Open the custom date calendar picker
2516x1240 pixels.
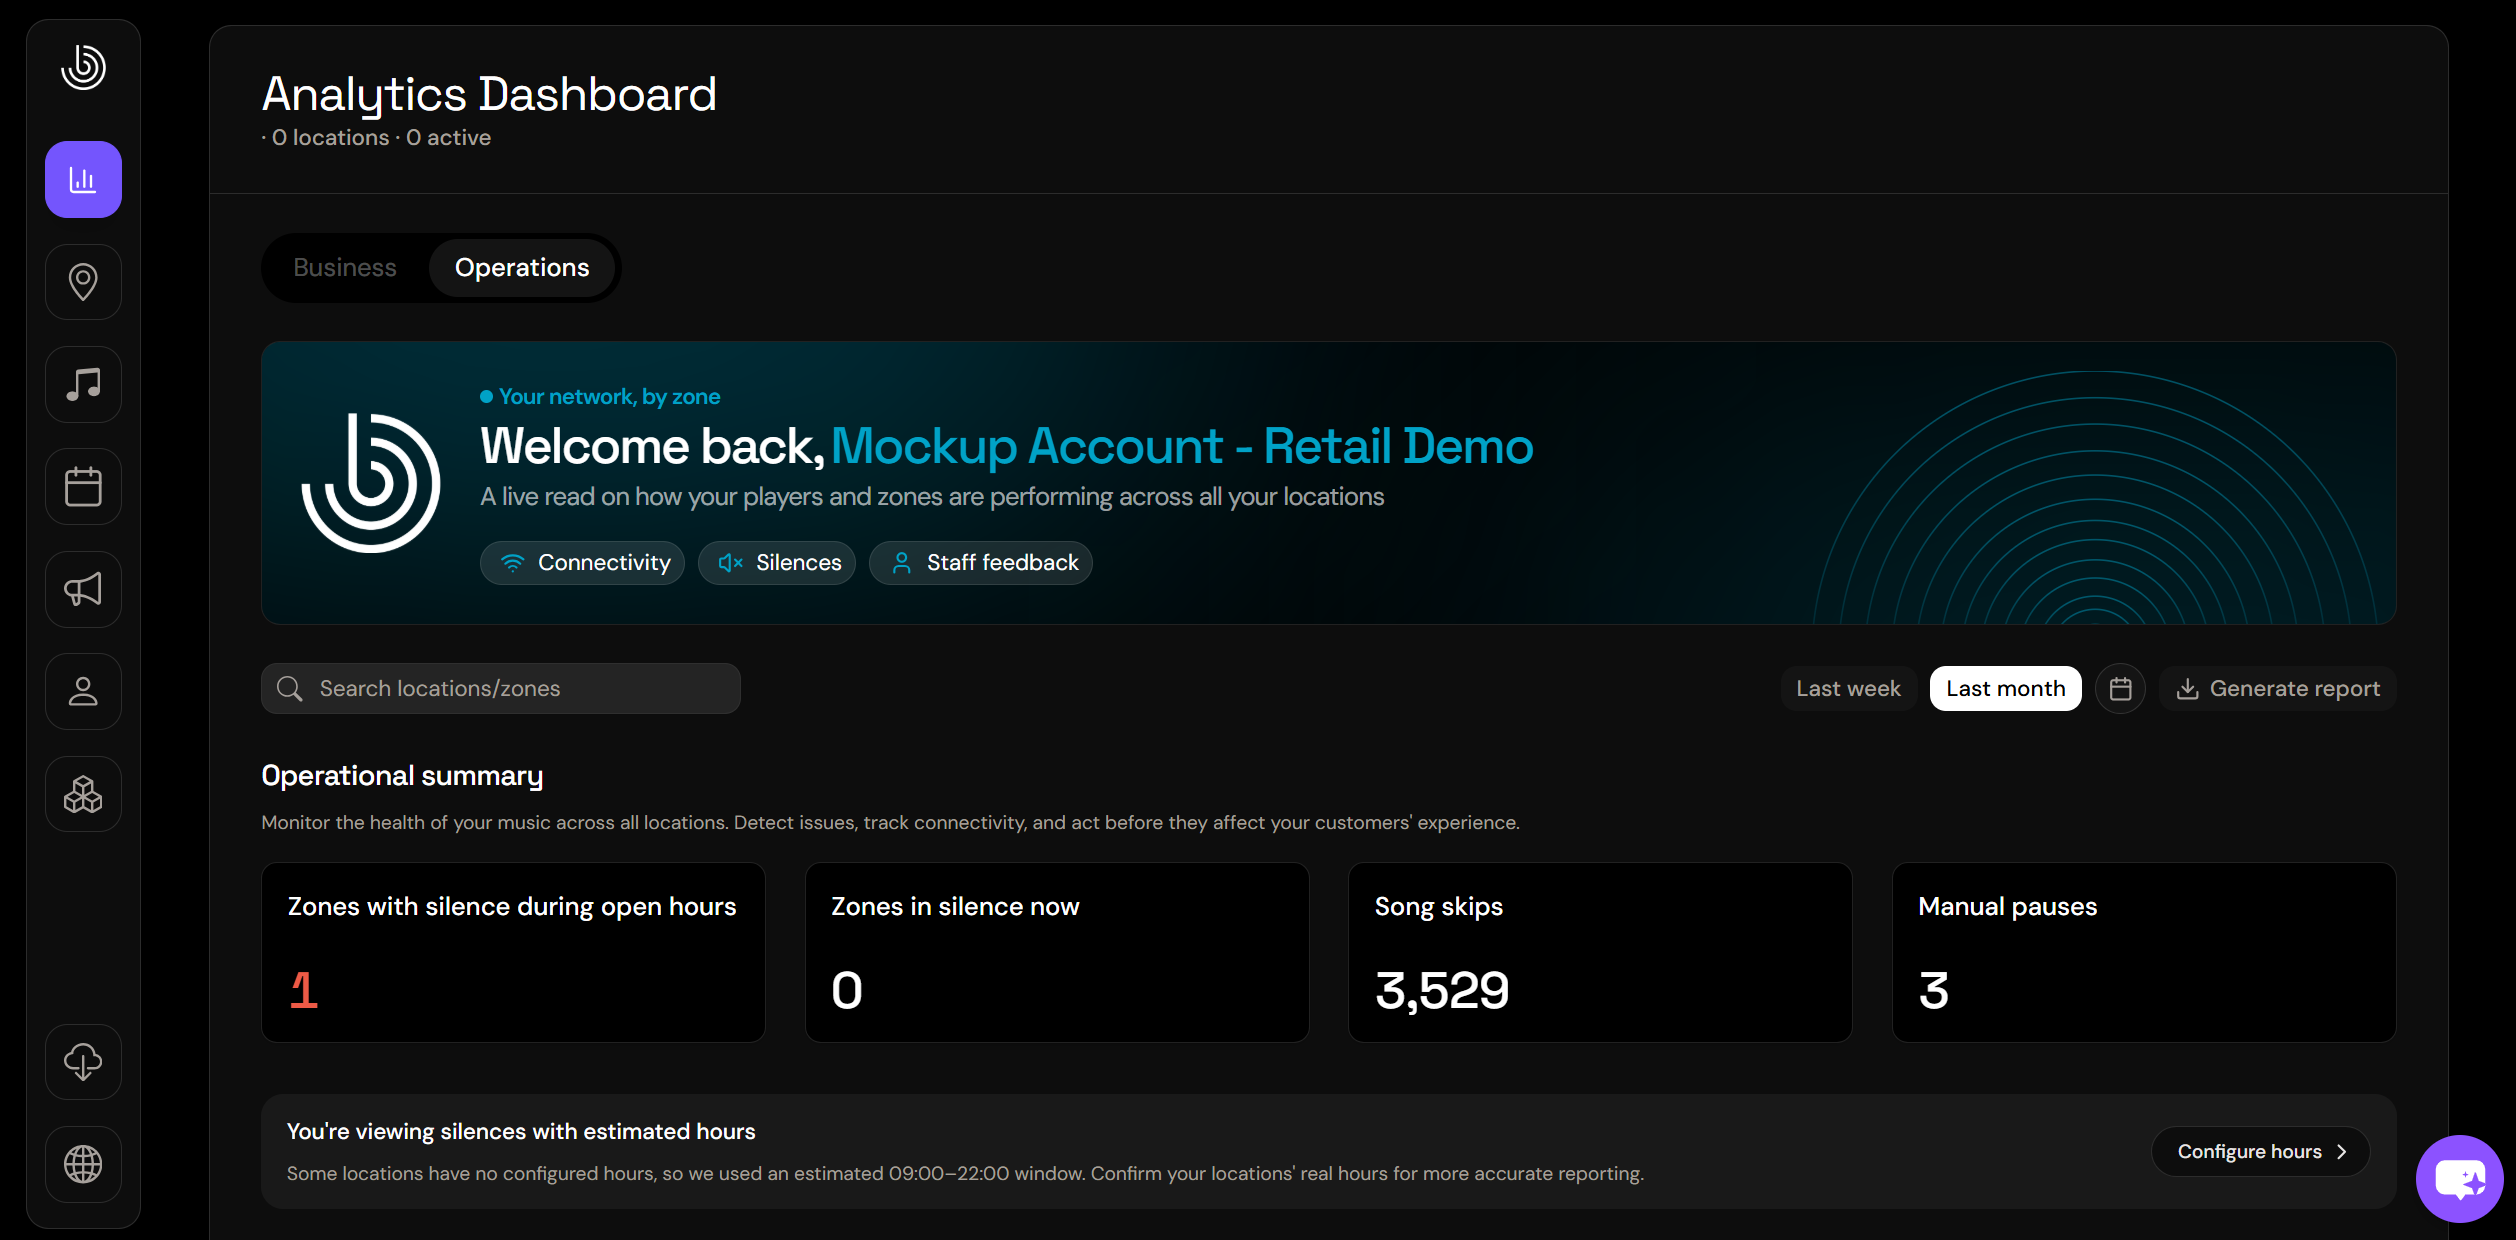click(x=2120, y=689)
